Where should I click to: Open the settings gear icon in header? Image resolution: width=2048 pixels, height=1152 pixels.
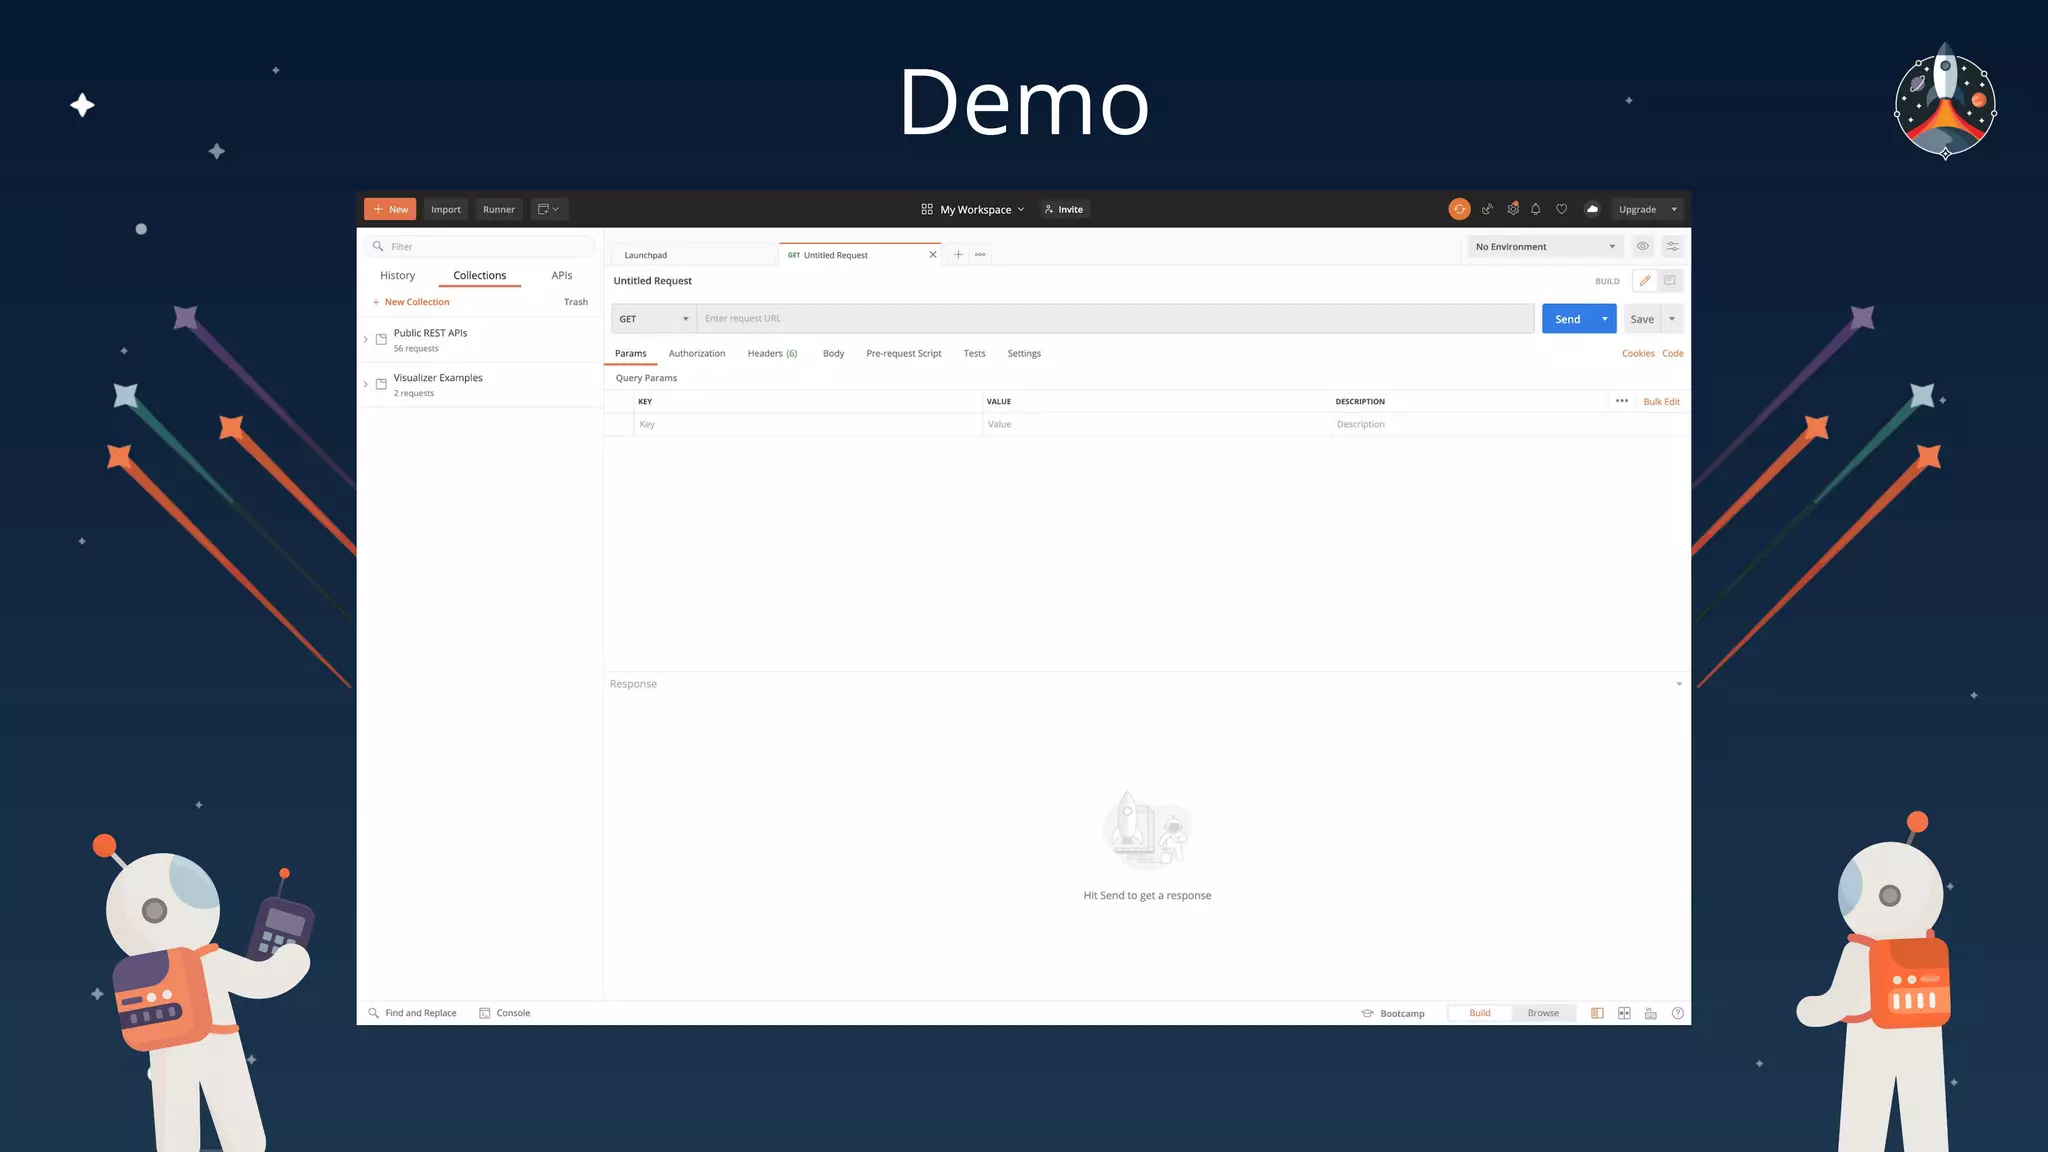click(x=1513, y=209)
